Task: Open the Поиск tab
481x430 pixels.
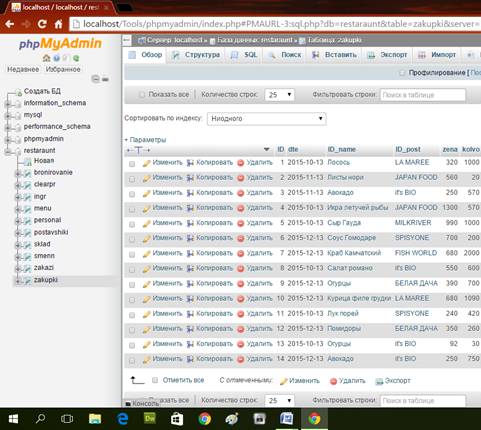Action: click(x=285, y=55)
